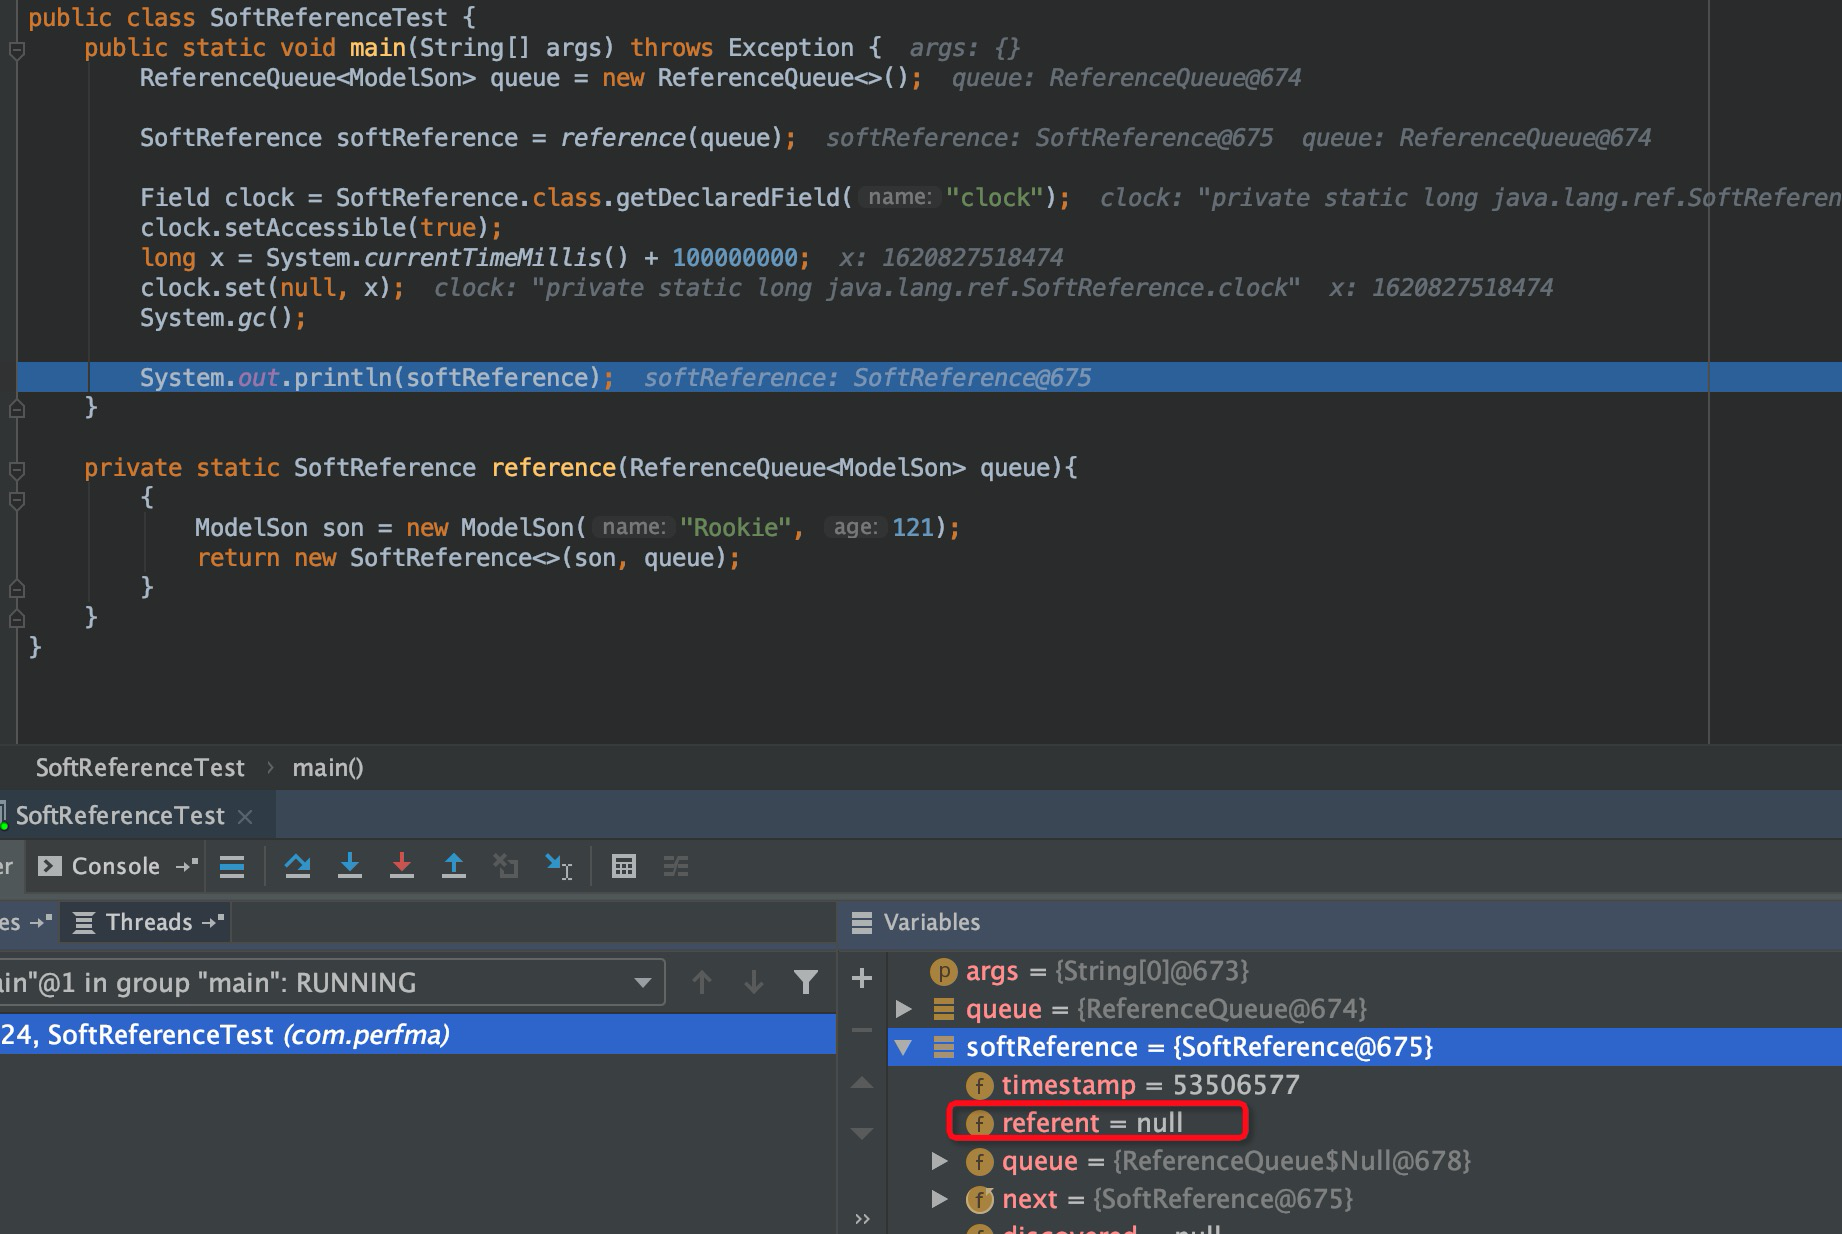Screen dimensions: 1842x1234
Task: Click the Step Over debugger icon
Action: 297,866
